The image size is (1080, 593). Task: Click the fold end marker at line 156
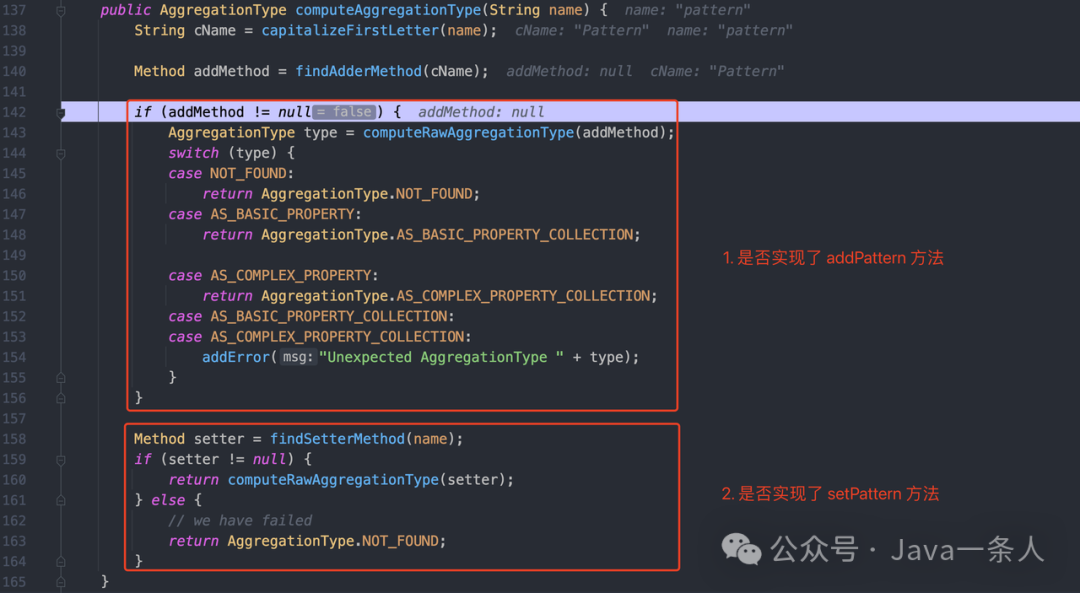[x=61, y=398]
